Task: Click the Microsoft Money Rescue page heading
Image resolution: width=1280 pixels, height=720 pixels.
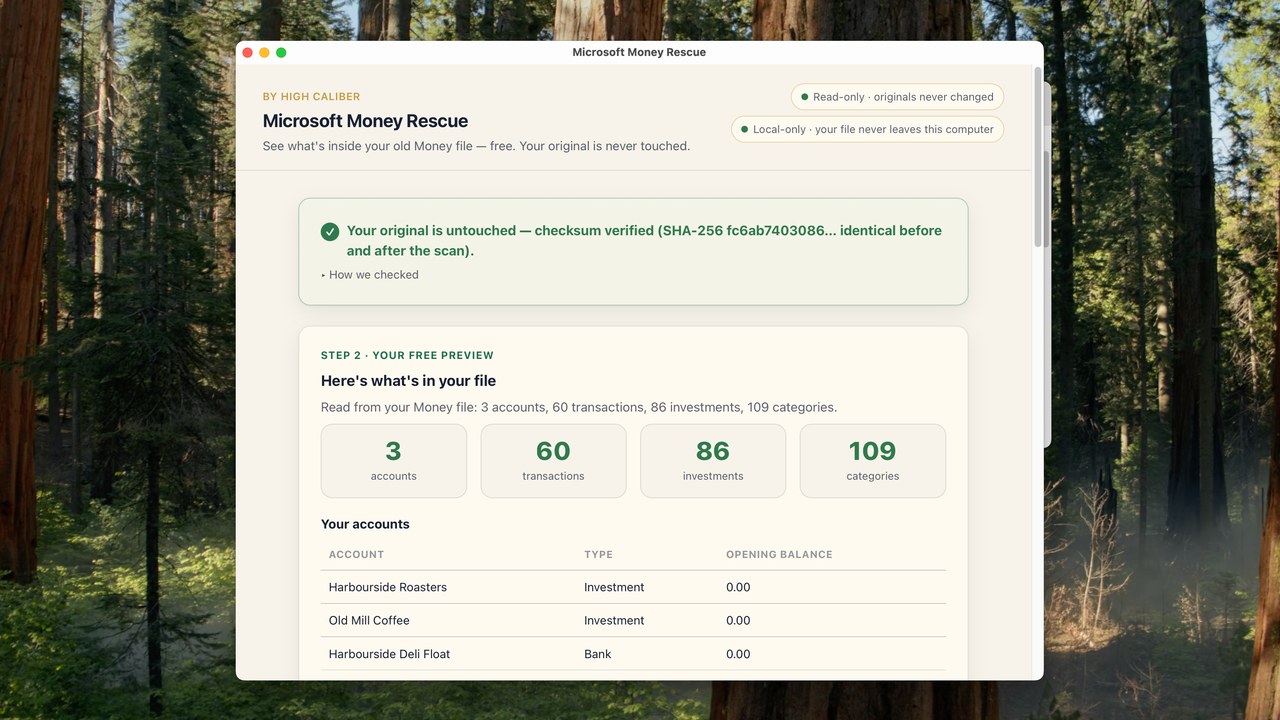Action: click(x=365, y=121)
